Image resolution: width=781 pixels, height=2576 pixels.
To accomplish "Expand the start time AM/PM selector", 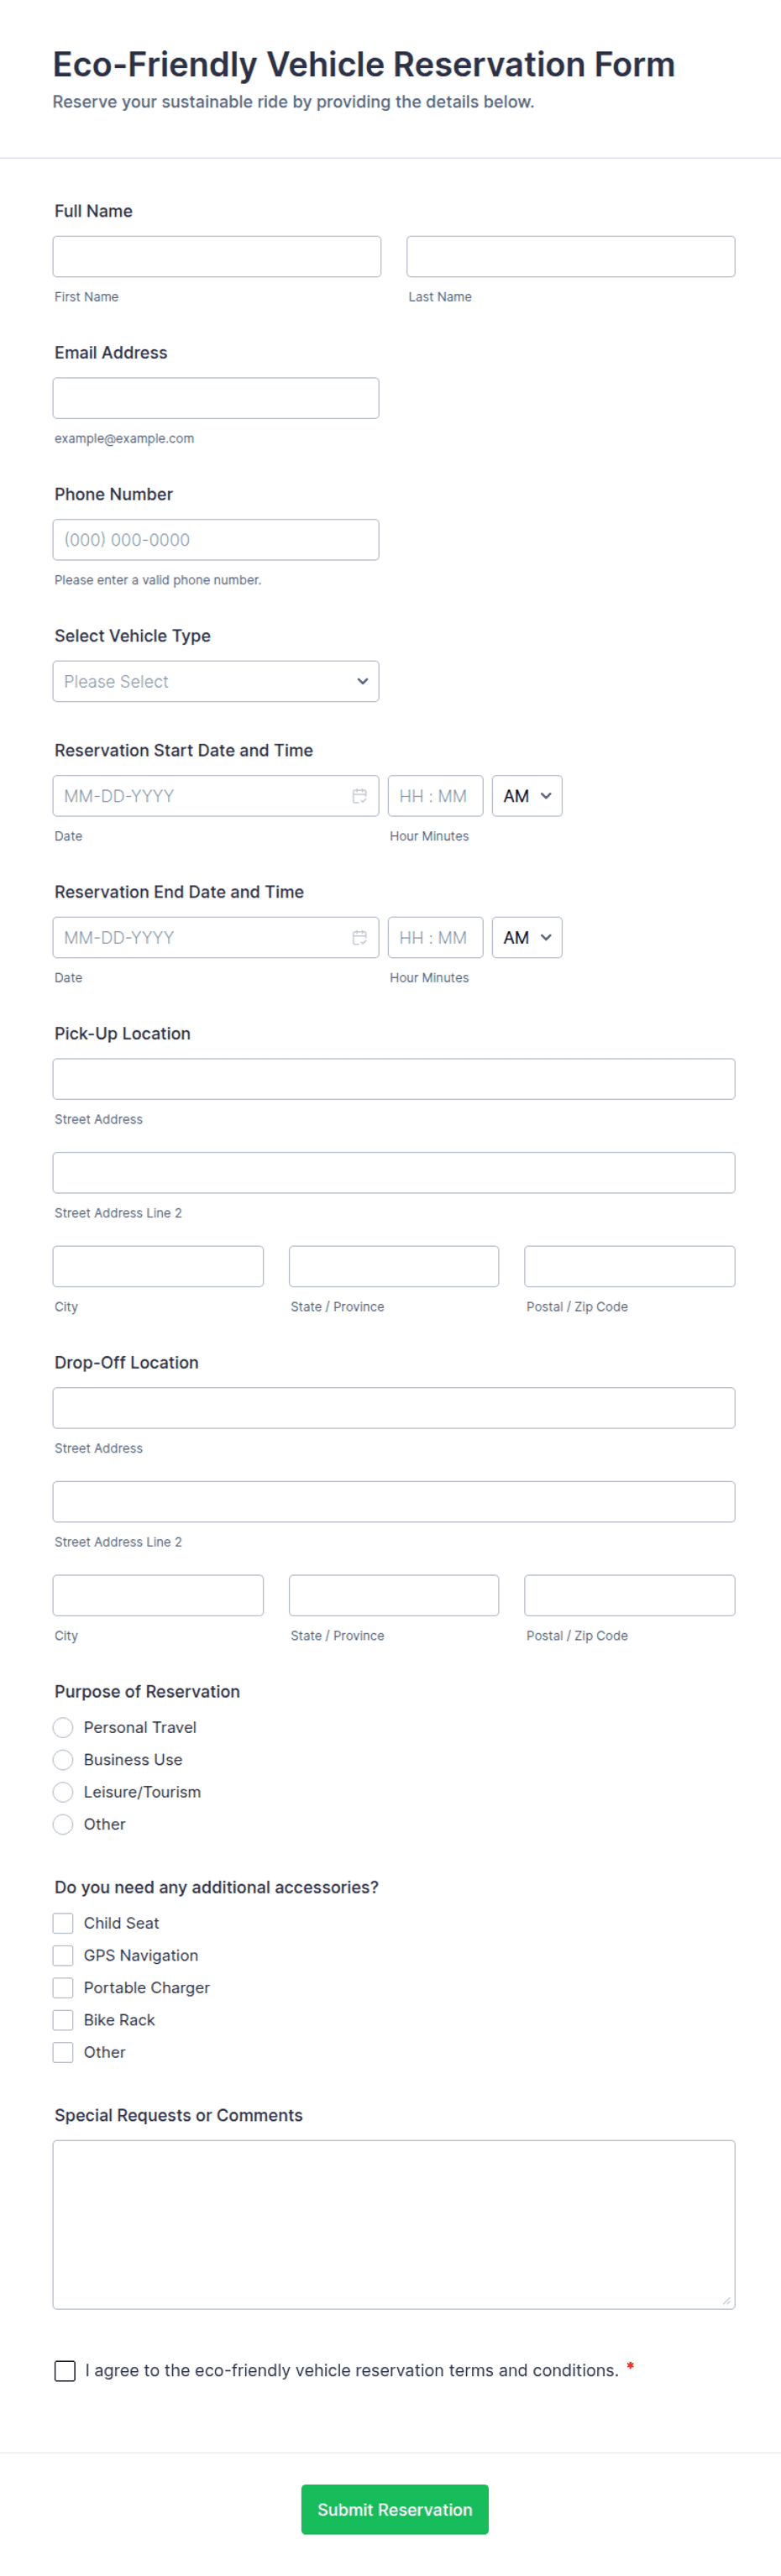I will click(x=526, y=796).
